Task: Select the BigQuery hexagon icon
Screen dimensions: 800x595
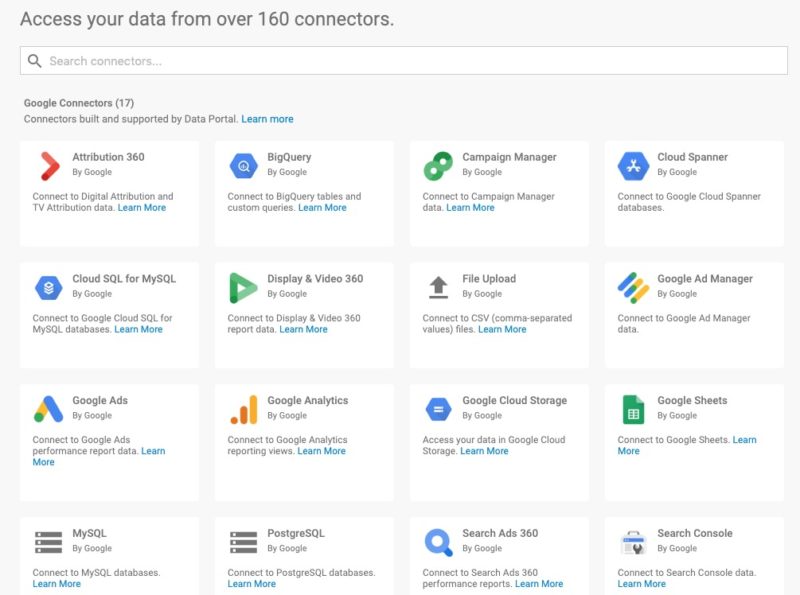Action: click(x=244, y=165)
